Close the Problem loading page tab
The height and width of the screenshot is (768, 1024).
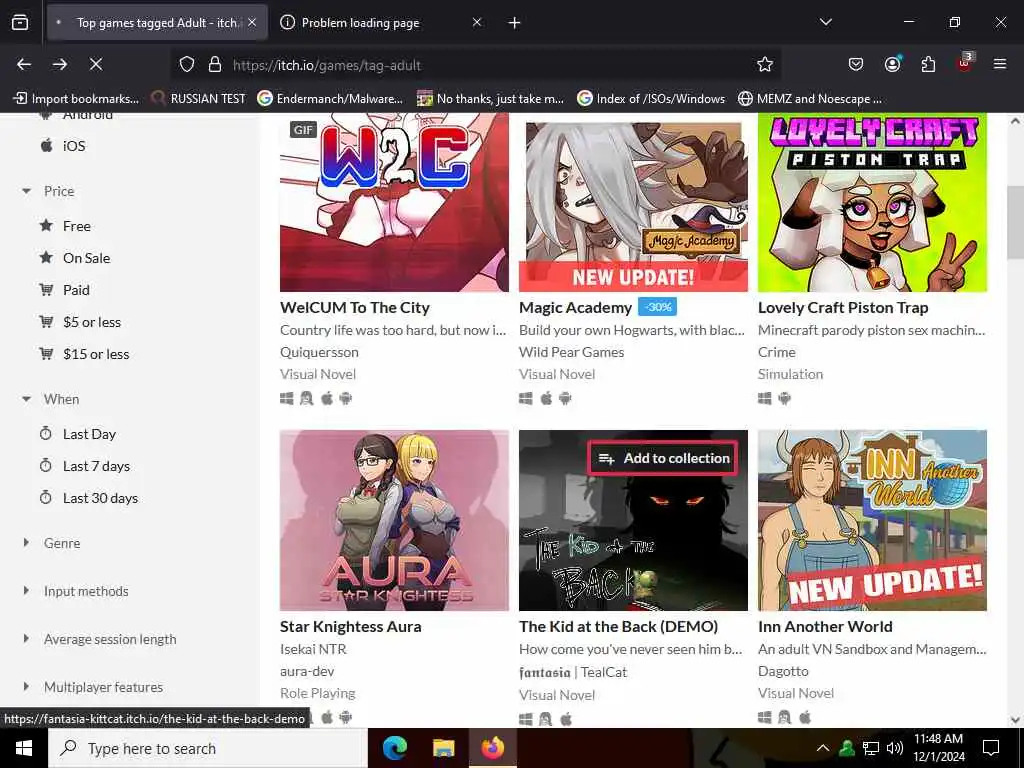click(x=477, y=22)
